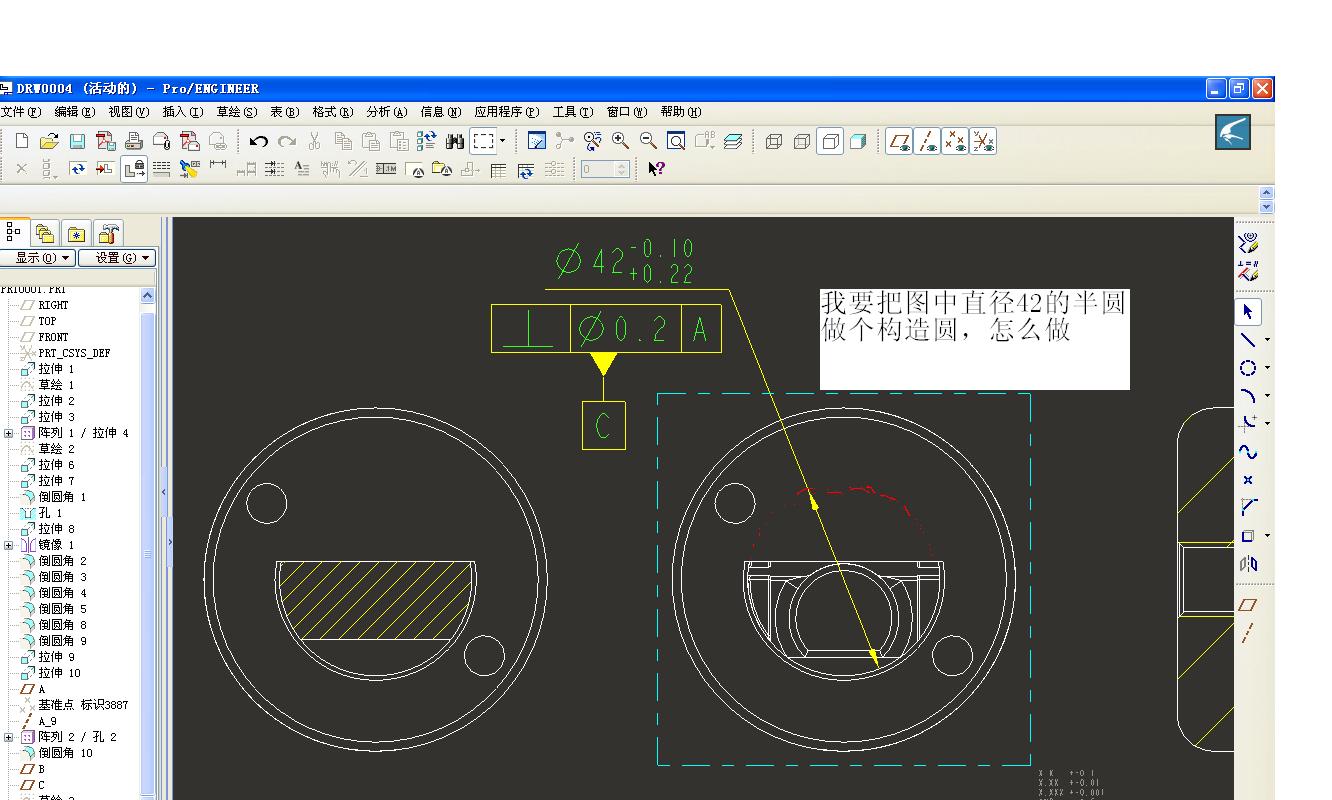The width and height of the screenshot is (1332, 800).
Task: Open the 帮助(H) menu
Action: point(680,112)
